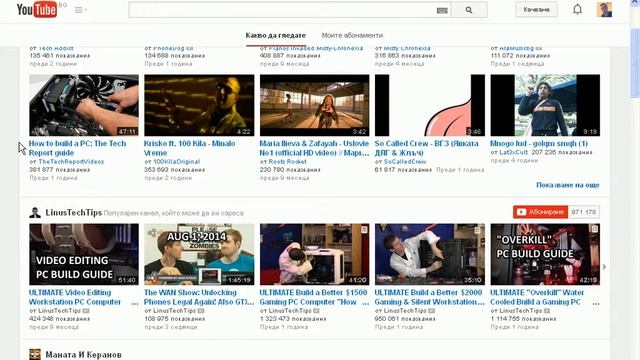Click the LinusTechTips section heading

click(x=73, y=213)
